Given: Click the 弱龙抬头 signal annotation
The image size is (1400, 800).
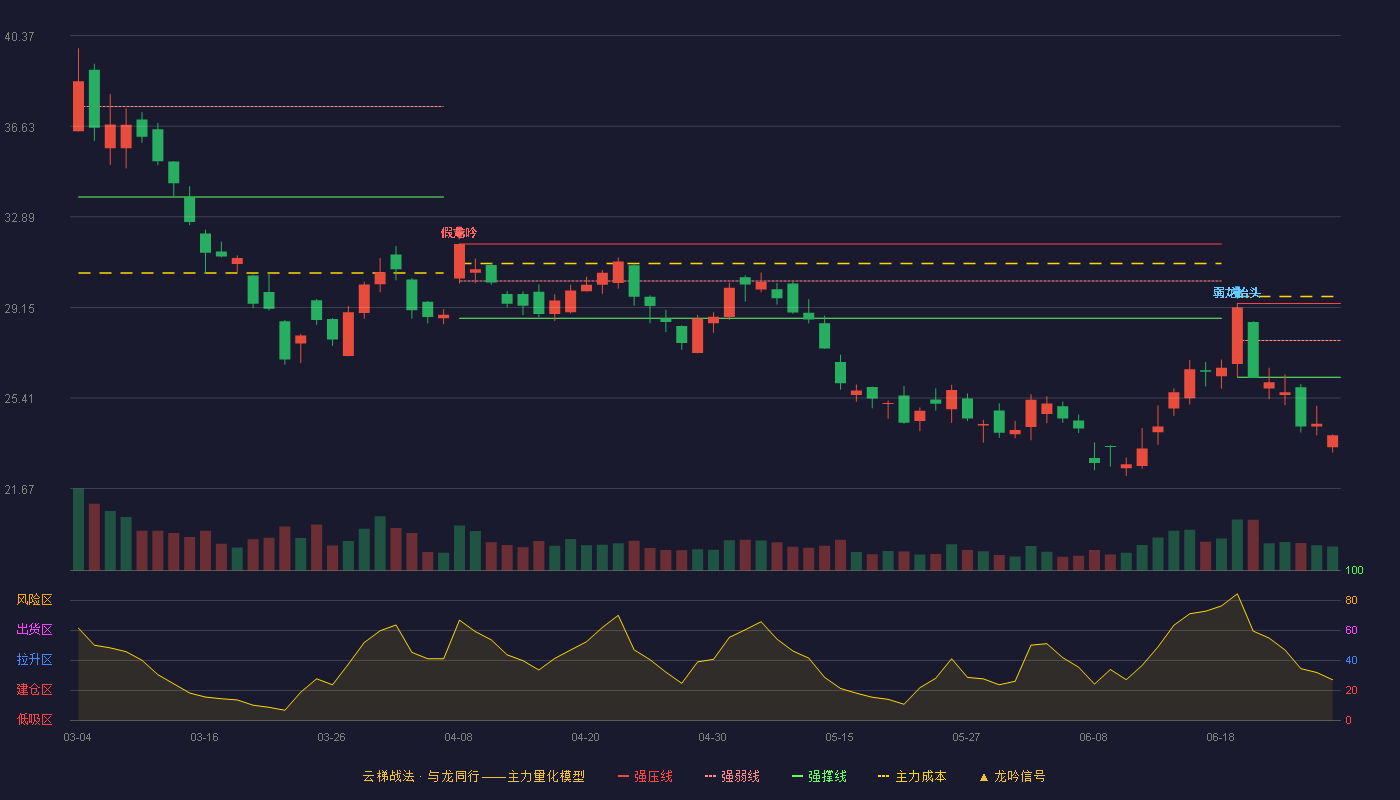Looking at the screenshot, I should 1237,292.
